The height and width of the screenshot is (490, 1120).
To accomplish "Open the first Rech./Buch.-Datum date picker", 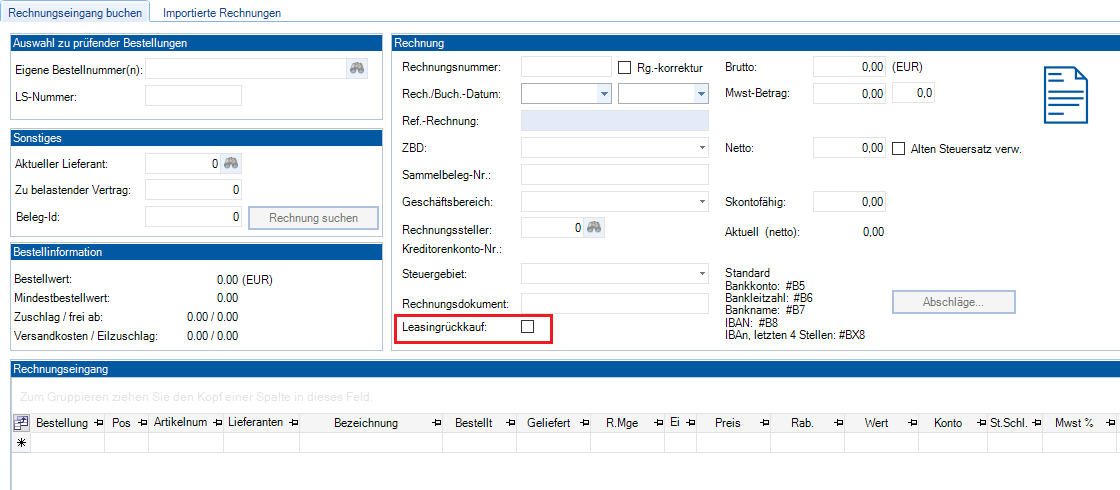I will pos(603,94).
